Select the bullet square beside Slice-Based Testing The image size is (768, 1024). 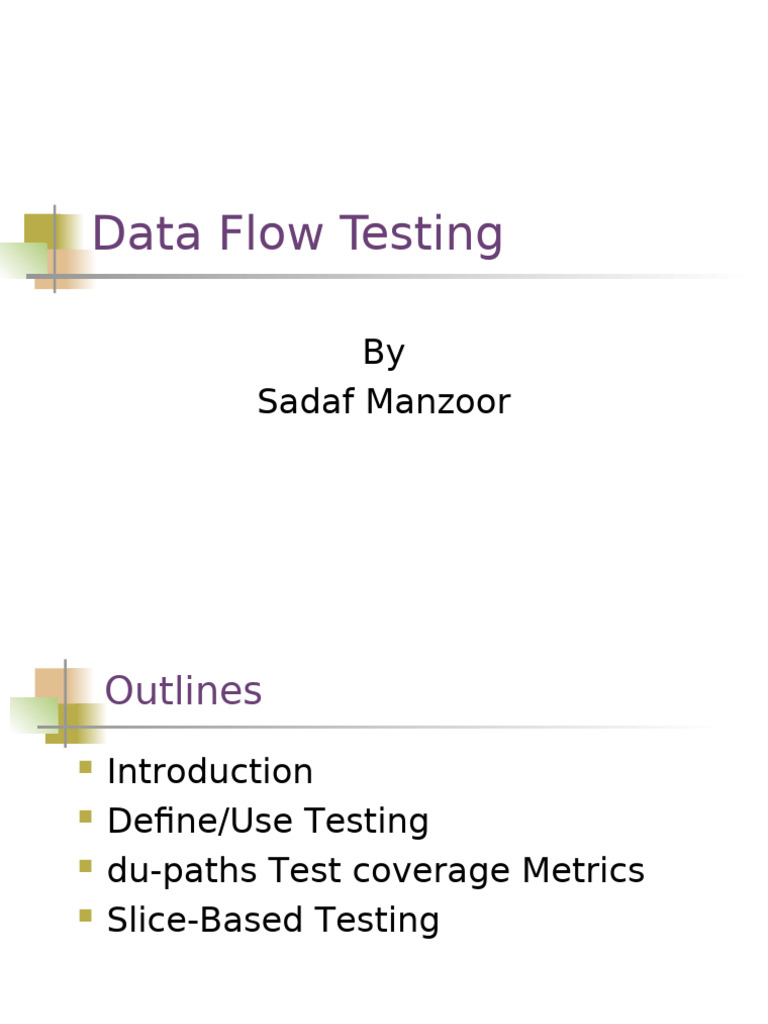85,915
